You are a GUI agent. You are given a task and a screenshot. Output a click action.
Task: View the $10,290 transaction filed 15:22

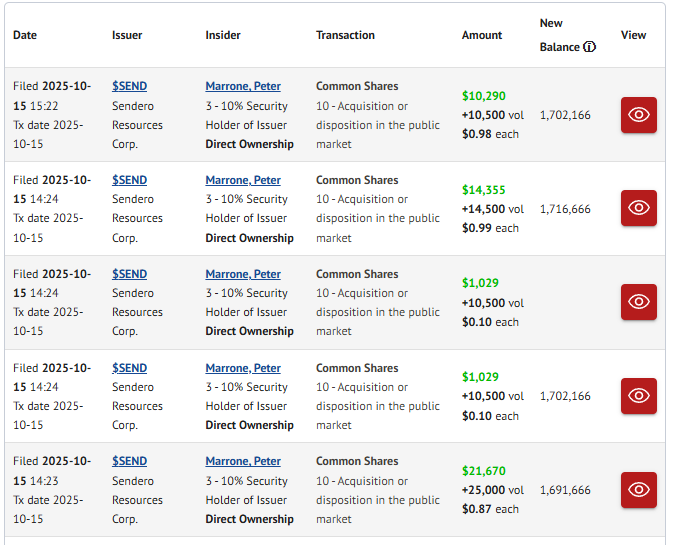(x=638, y=115)
